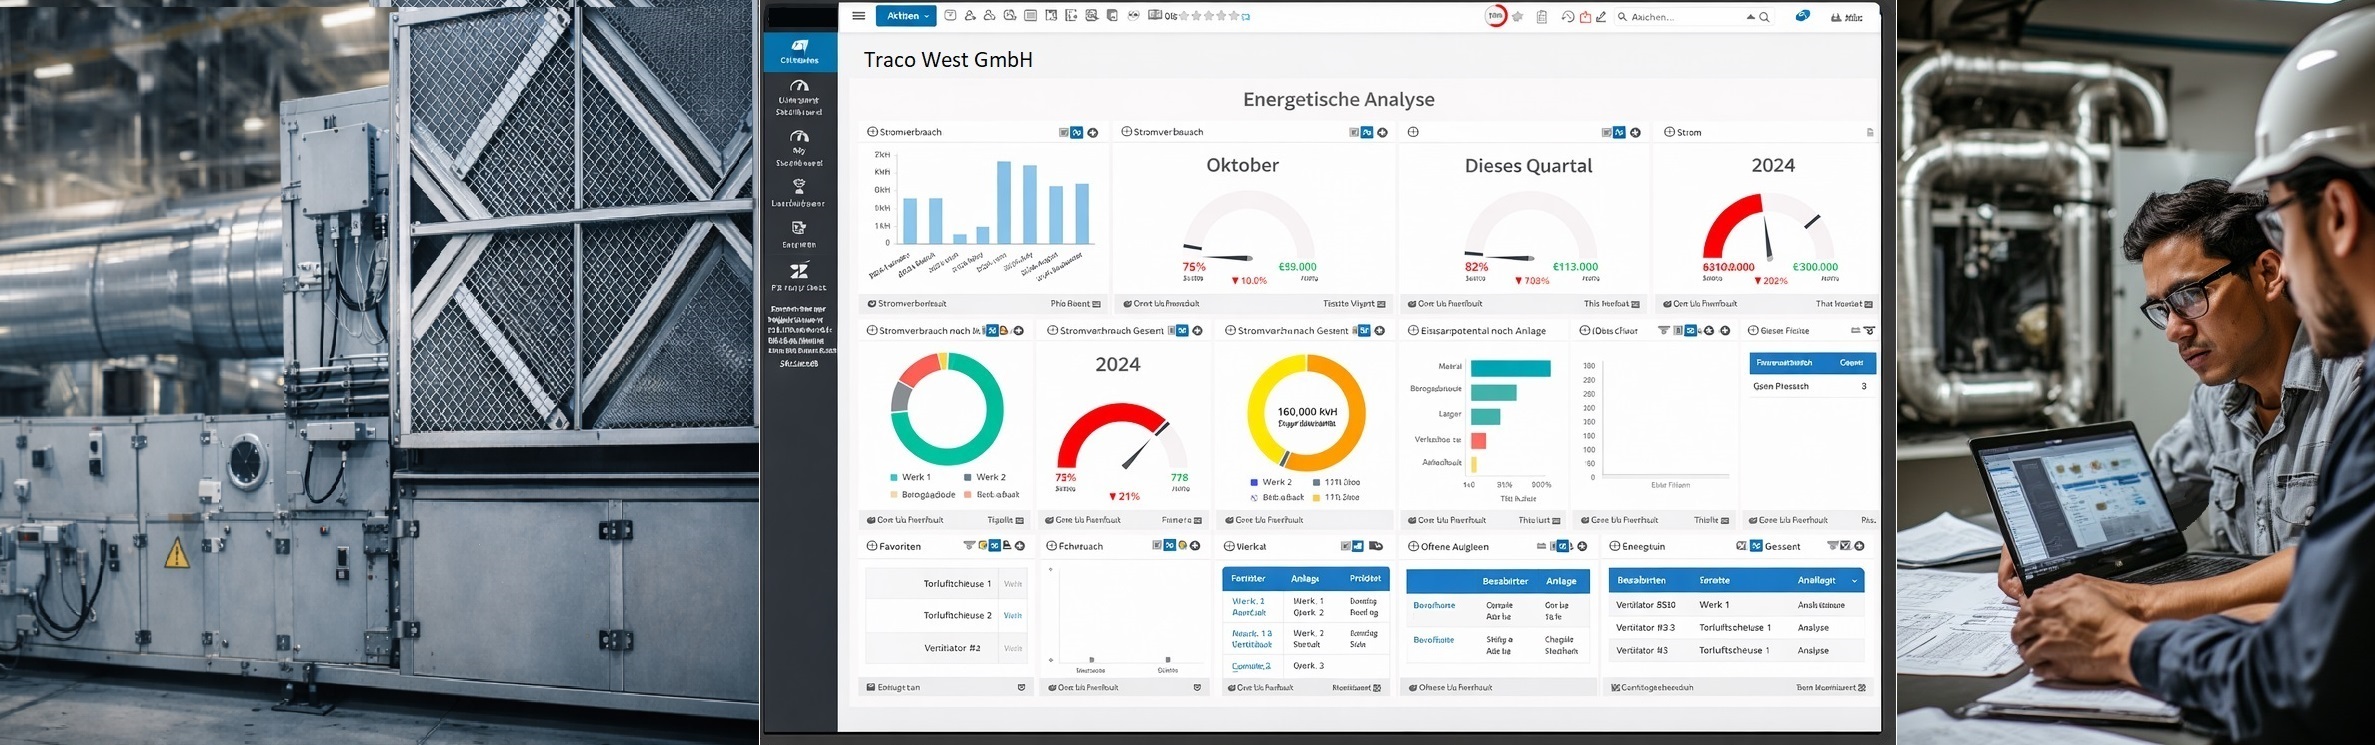Viewport: 2375px width, 745px height.
Task: Click the Forntter column header in Vierkat table
Action: click(x=1248, y=579)
